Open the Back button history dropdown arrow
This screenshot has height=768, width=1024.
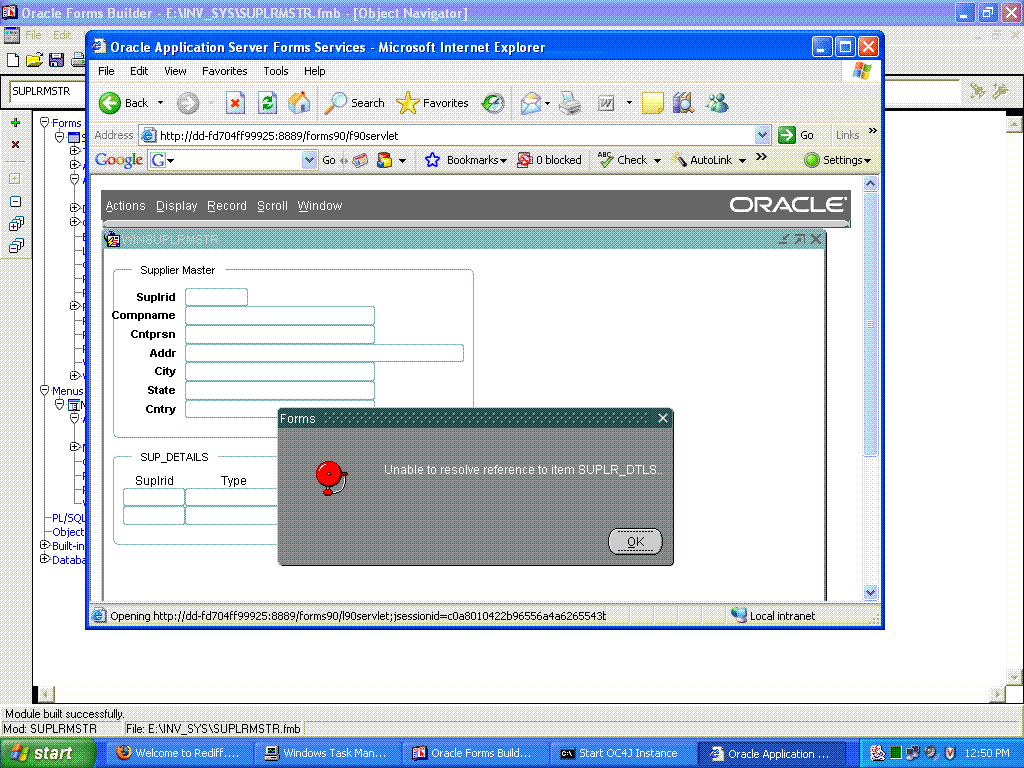[x=161, y=103]
